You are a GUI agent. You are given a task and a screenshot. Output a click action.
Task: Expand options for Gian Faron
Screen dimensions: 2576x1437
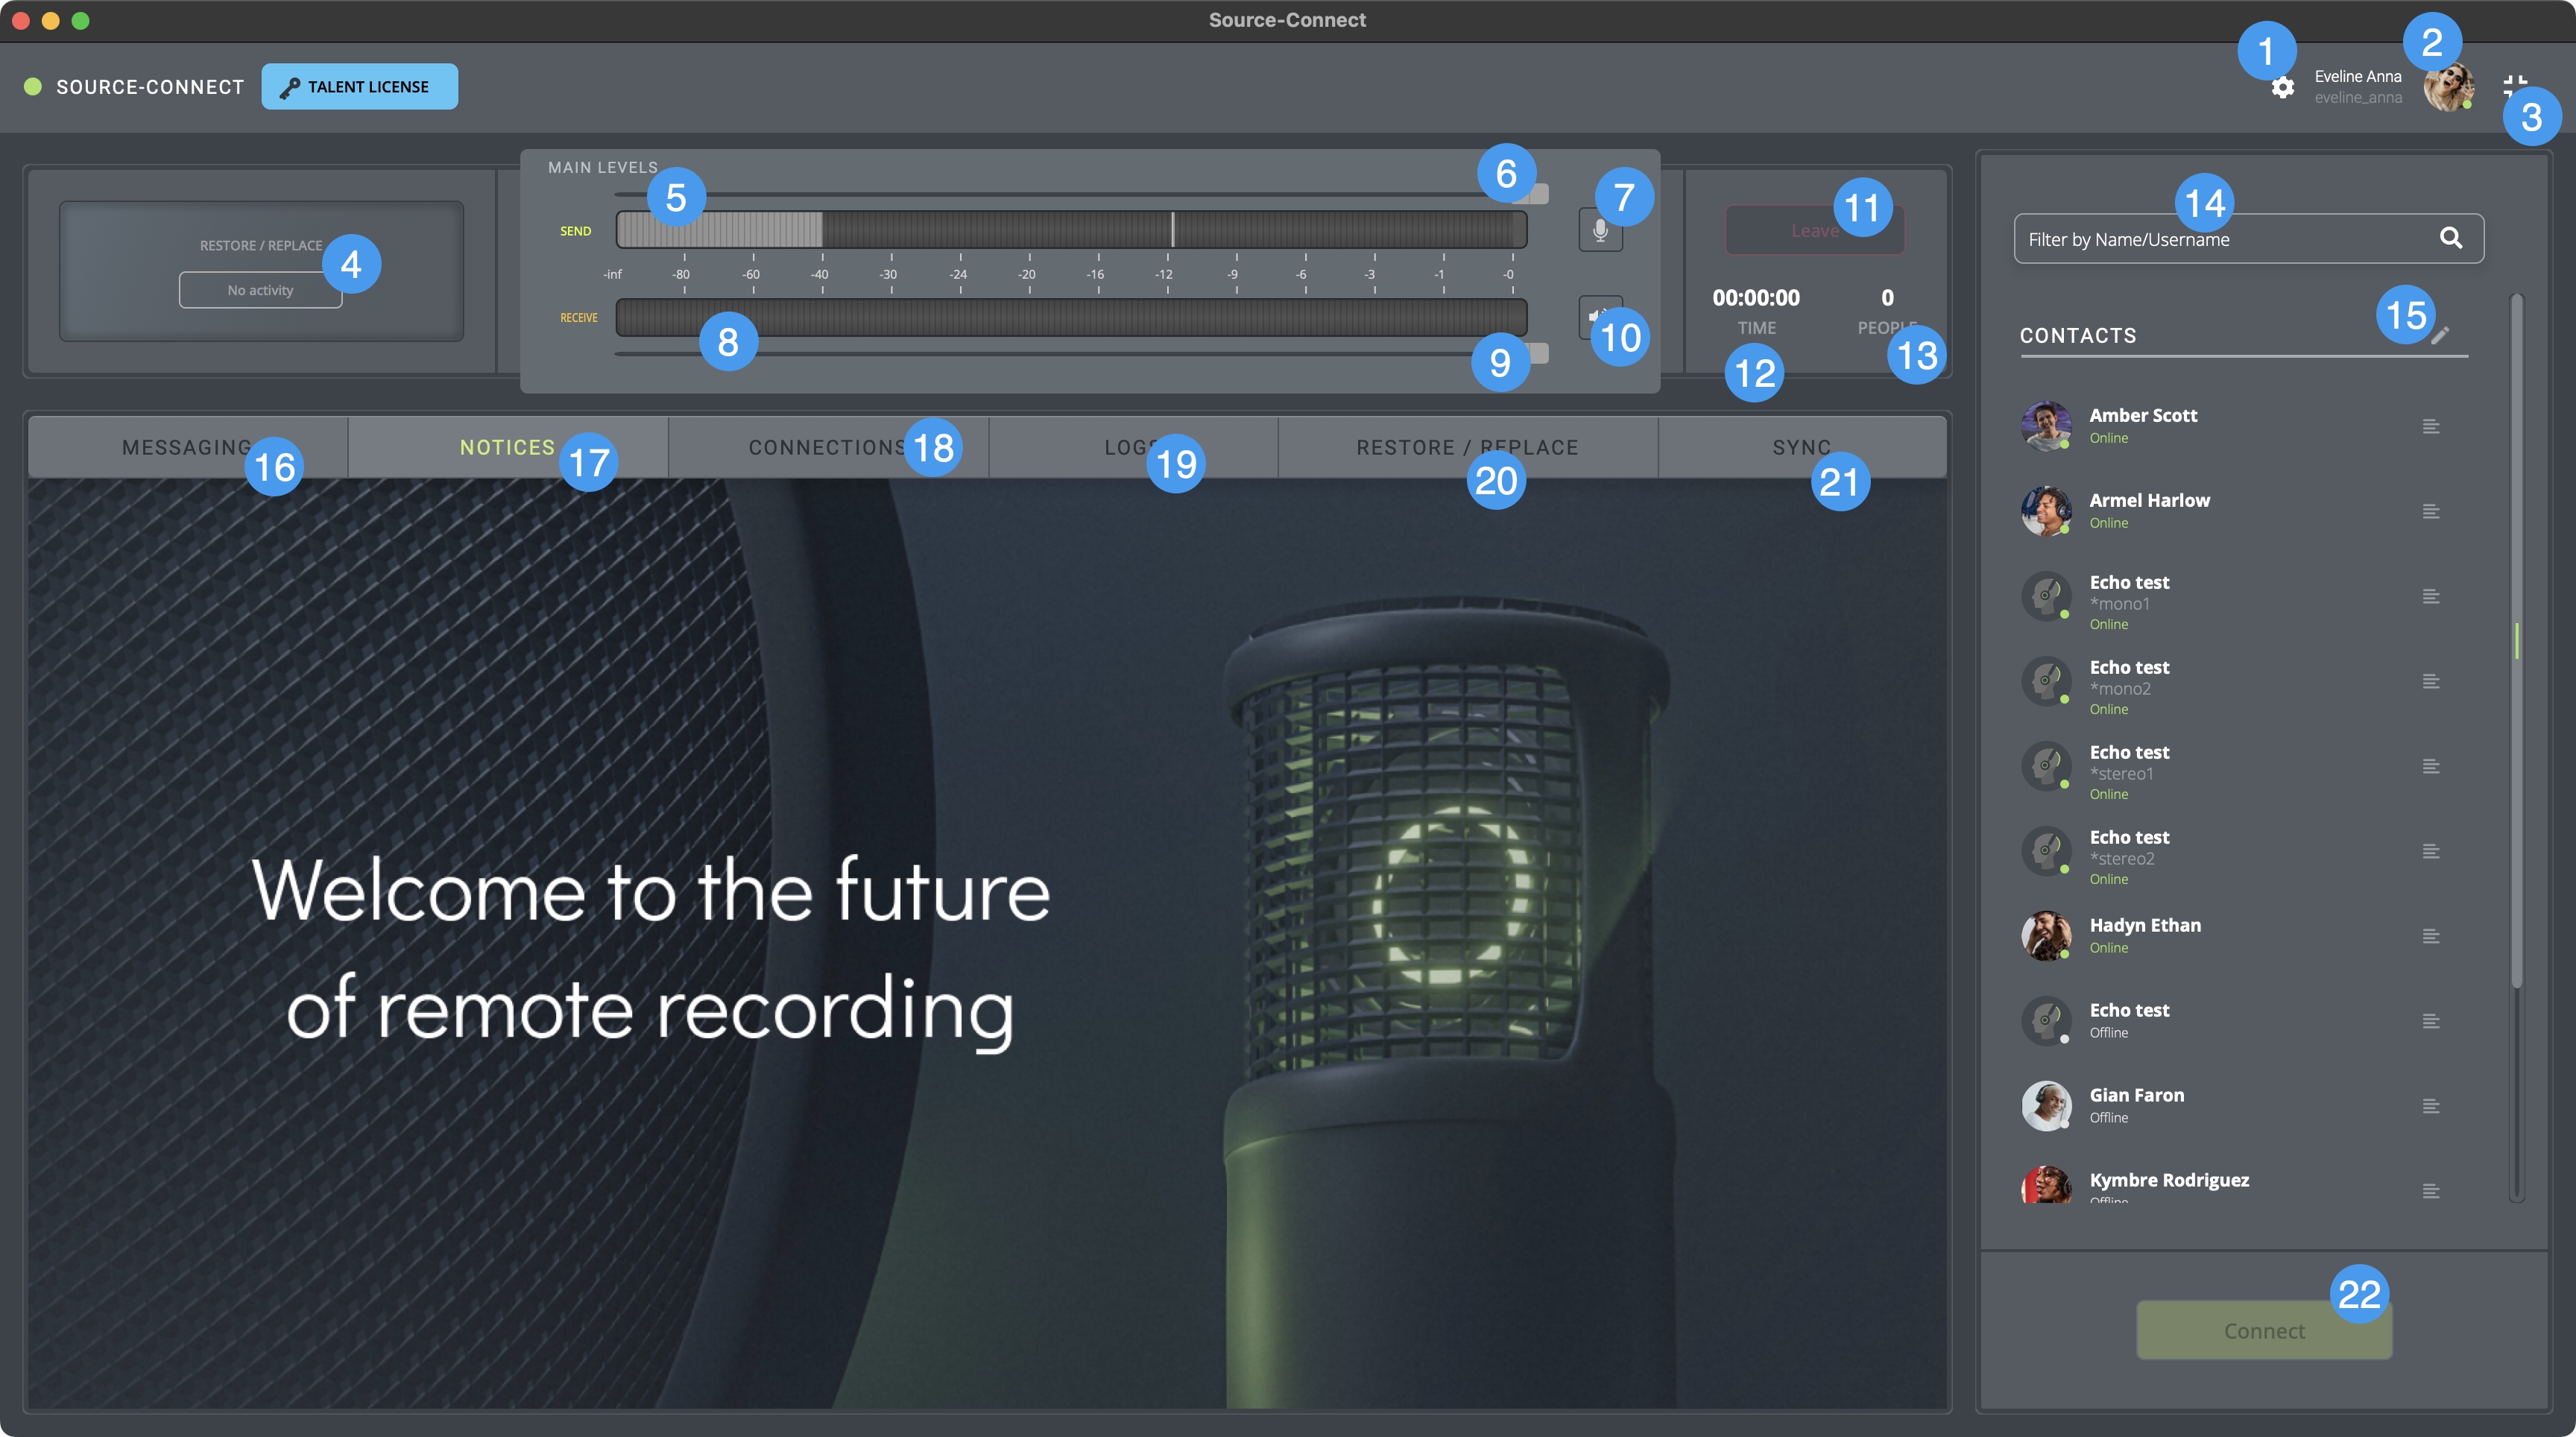2431,1107
